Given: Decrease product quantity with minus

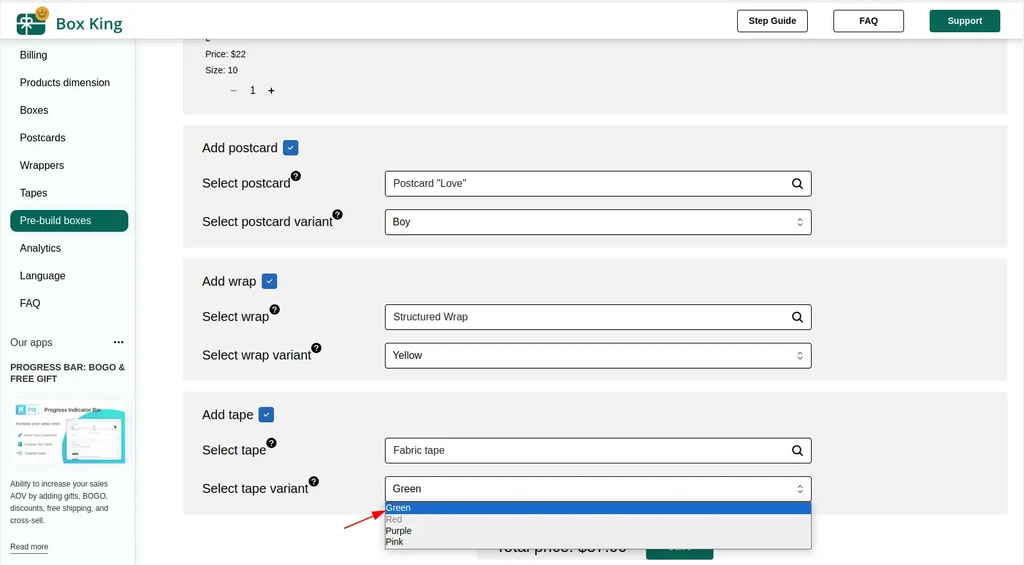Looking at the screenshot, I should [x=233, y=91].
